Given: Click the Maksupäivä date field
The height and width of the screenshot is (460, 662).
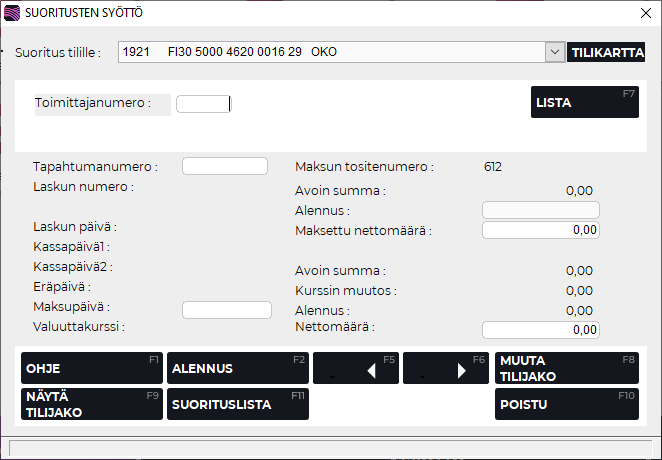Looking at the screenshot, I should (227, 310).
